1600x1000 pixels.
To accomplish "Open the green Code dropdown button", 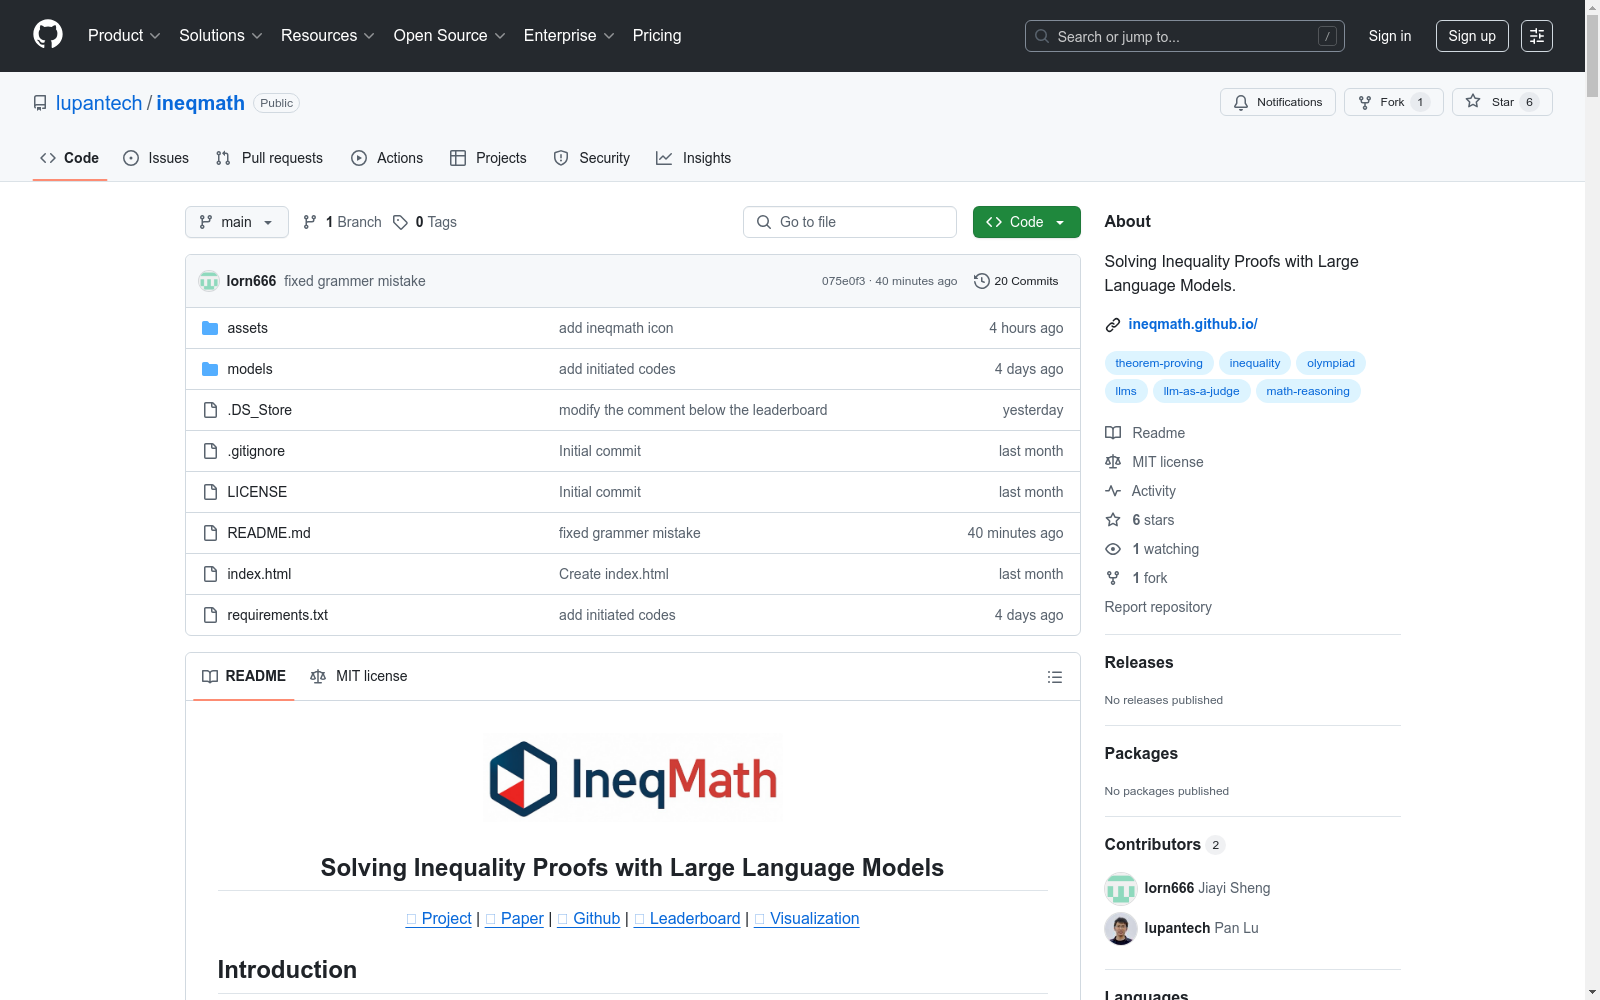I will [1027, 222].
